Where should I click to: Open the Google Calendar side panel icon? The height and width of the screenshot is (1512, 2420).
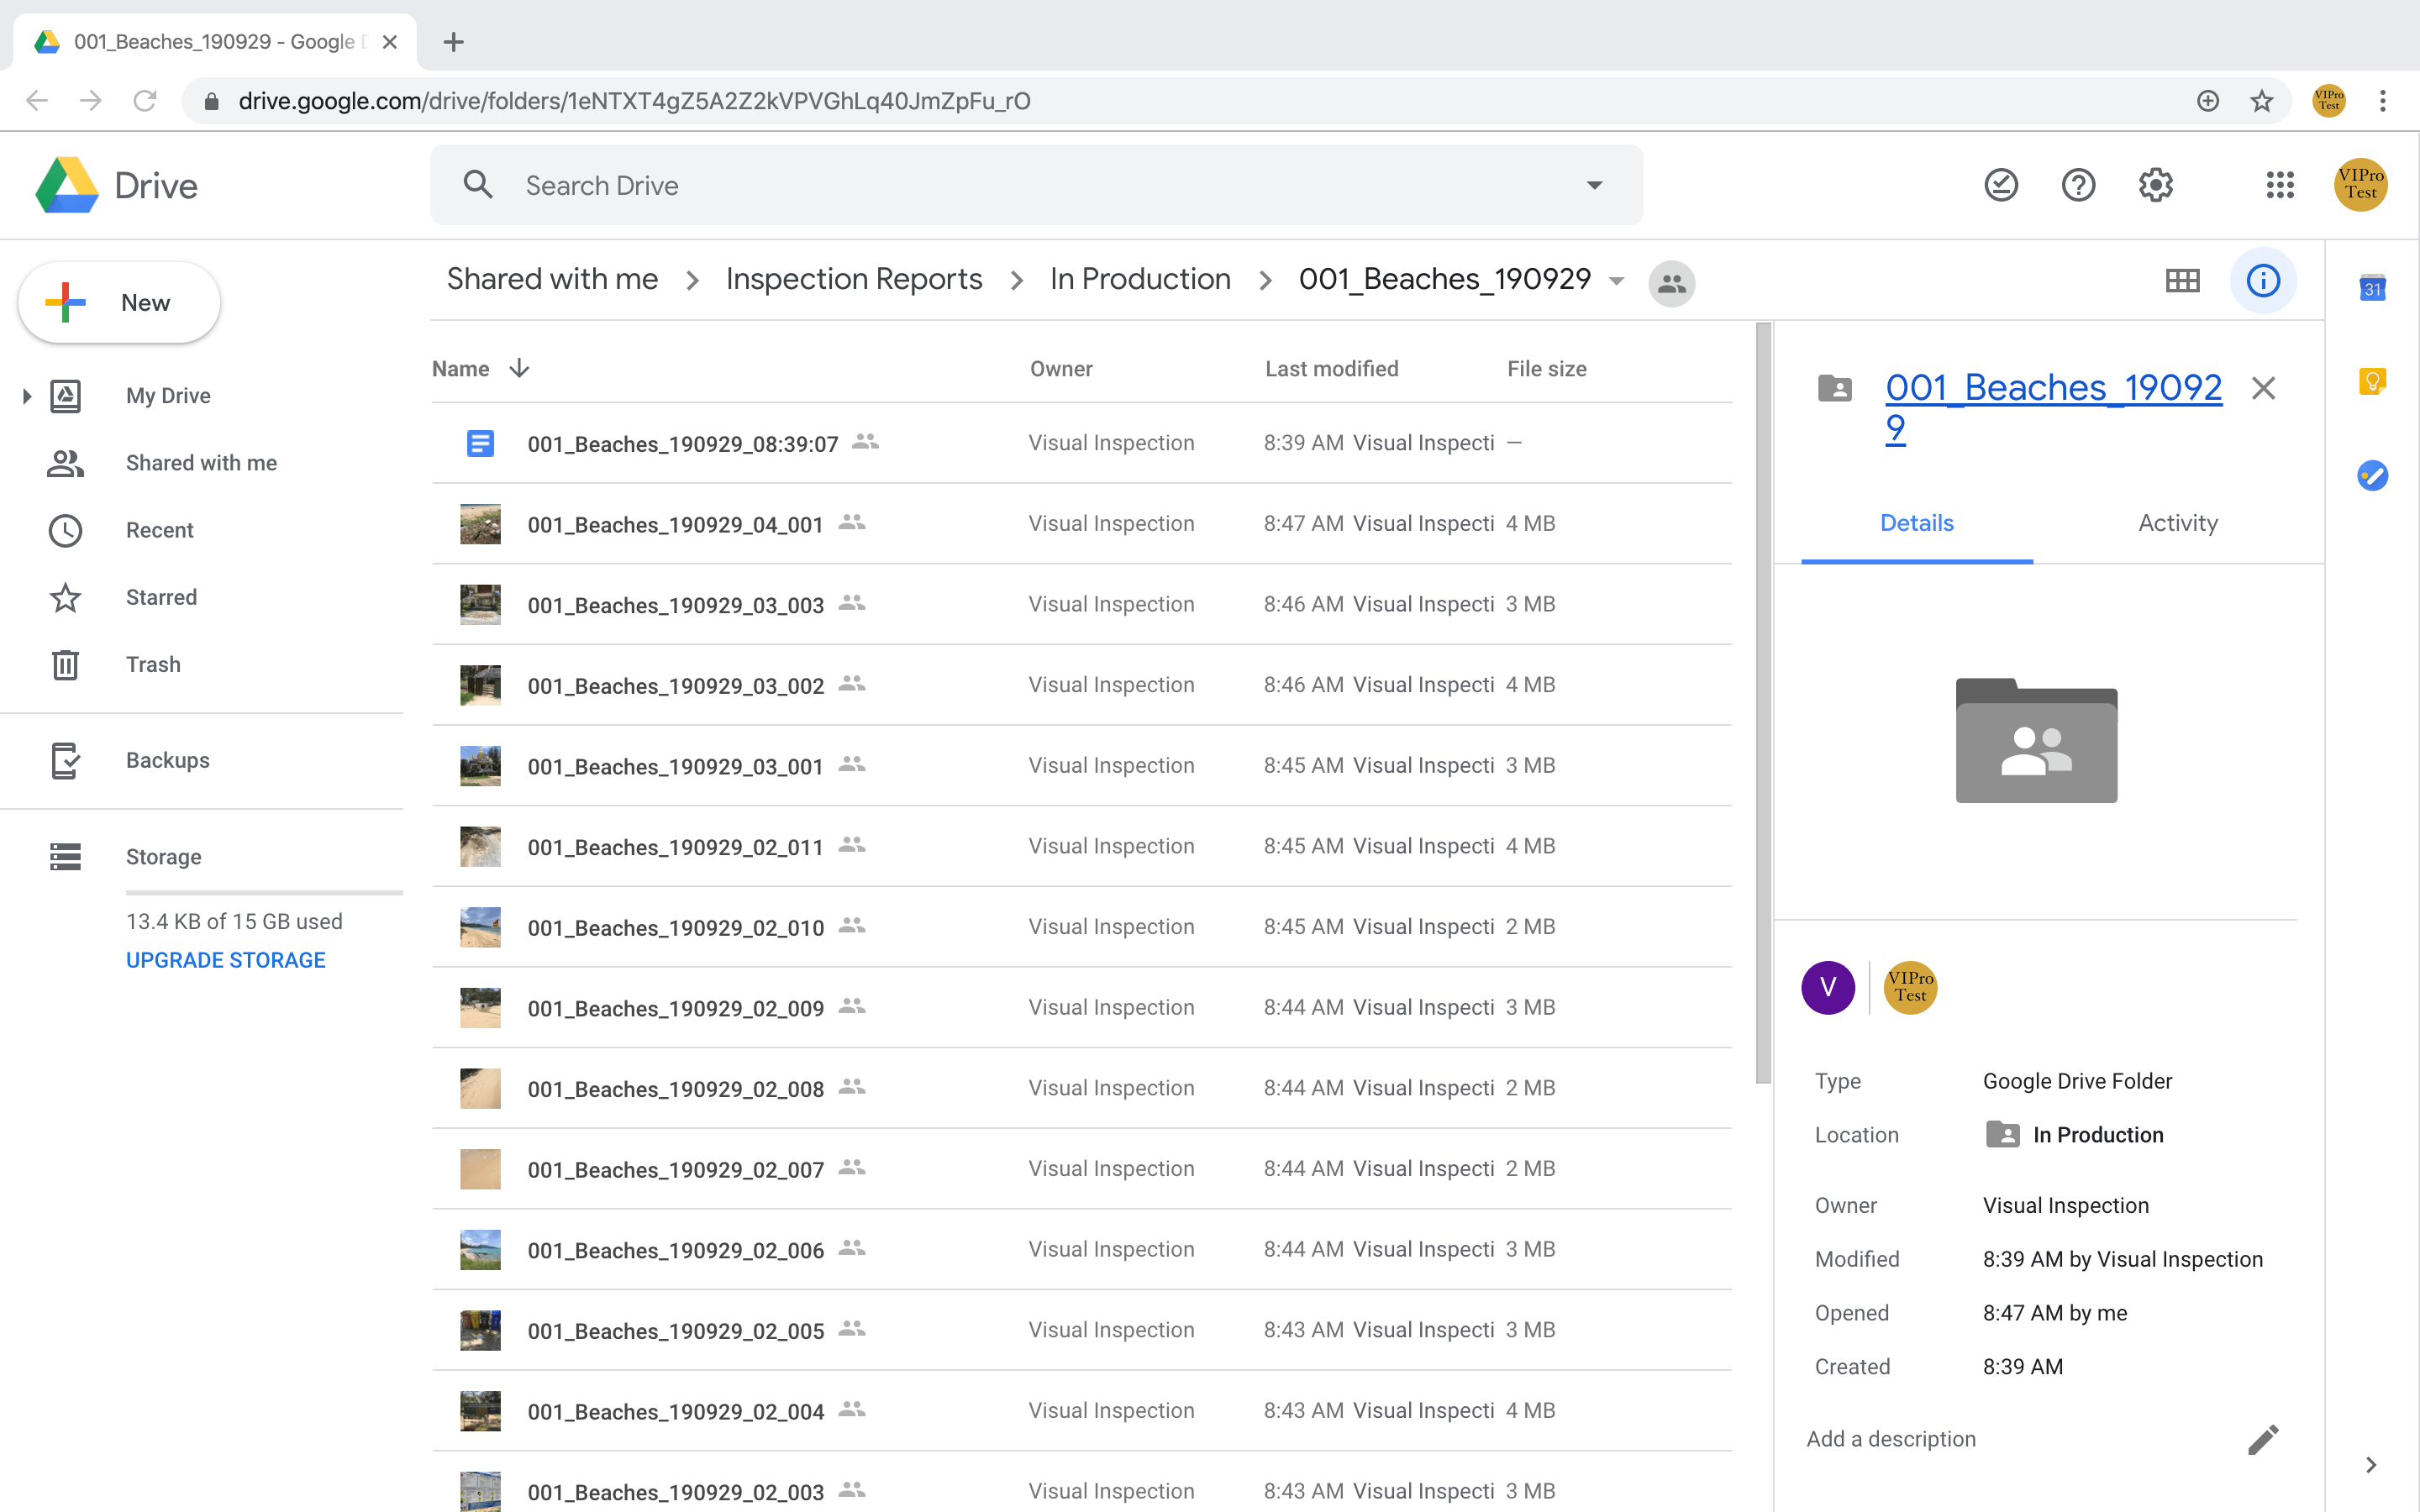tap(2372, 288)
